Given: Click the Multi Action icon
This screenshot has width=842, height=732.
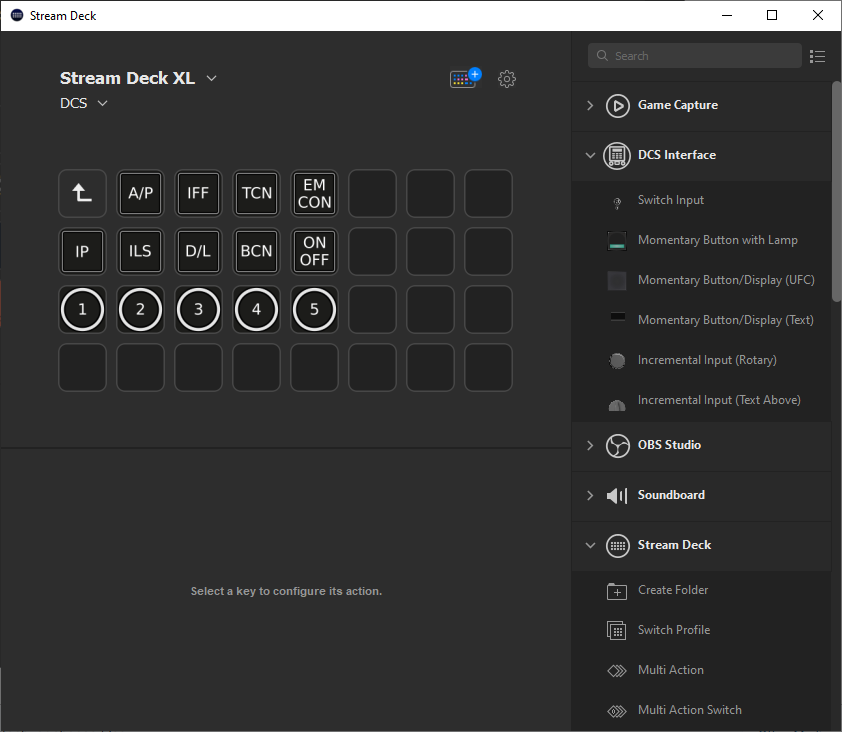Looking at the screenshot, I should (x=617, y=670).
